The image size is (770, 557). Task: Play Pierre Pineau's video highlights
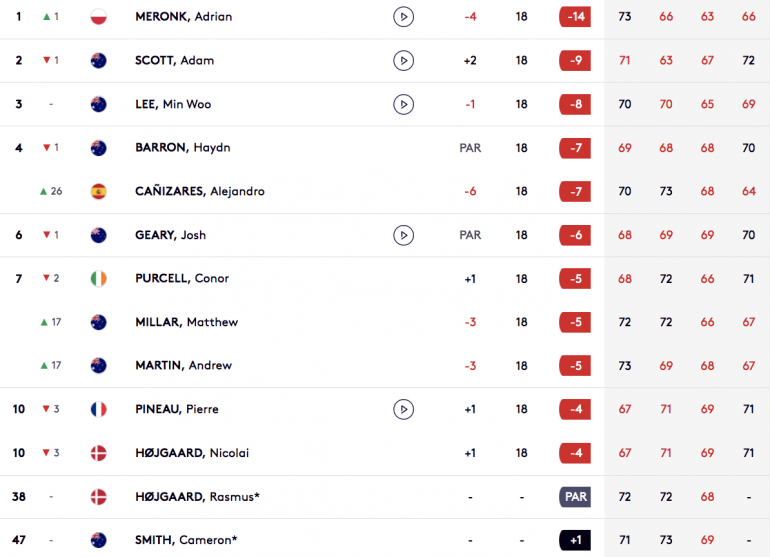(x=403, y=409)
